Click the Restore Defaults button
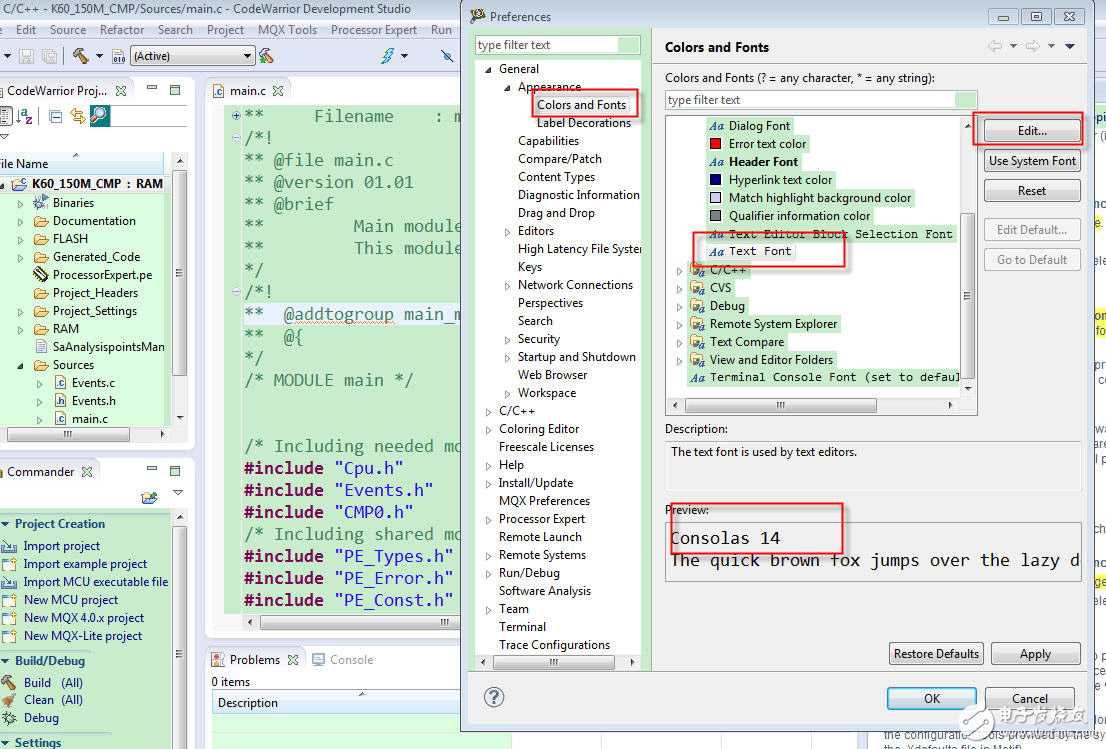Screen dimensions: 1106x749 [935, 654]
